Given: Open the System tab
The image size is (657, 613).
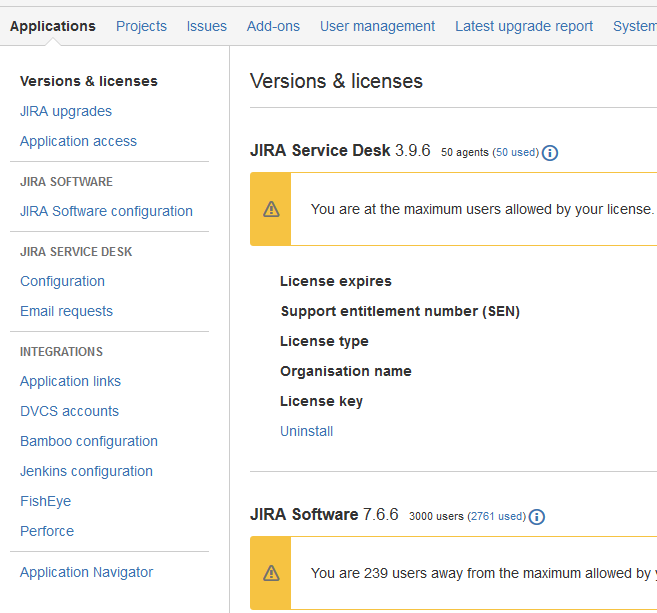Looking at the screenshot, I should [x=635, y=26].
